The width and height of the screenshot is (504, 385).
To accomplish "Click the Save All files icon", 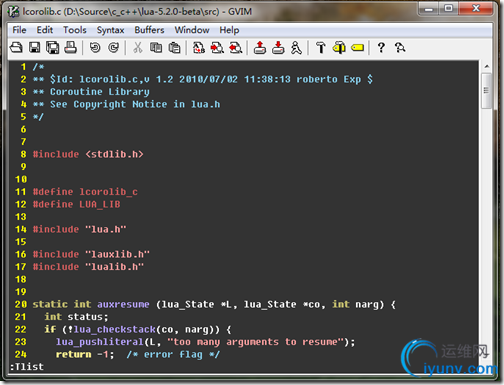I will (53, 48).
